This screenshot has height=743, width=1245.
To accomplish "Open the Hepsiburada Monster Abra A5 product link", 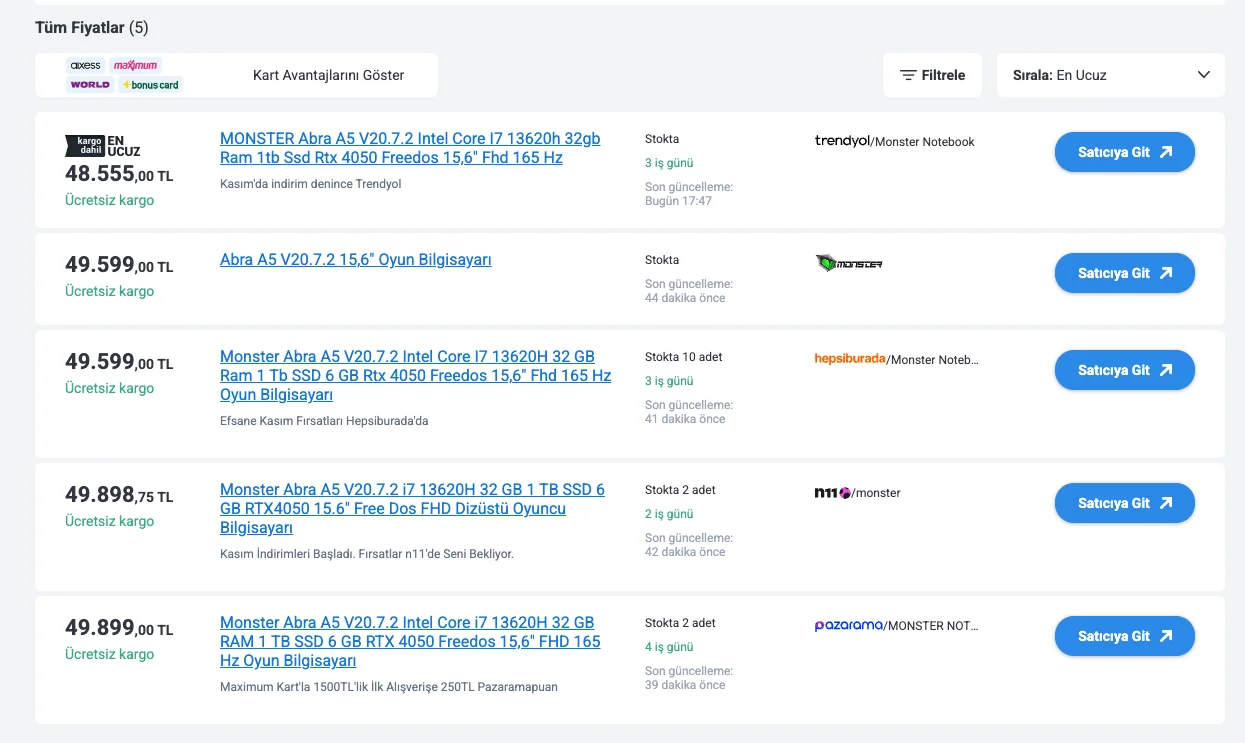I will [415, 376].
